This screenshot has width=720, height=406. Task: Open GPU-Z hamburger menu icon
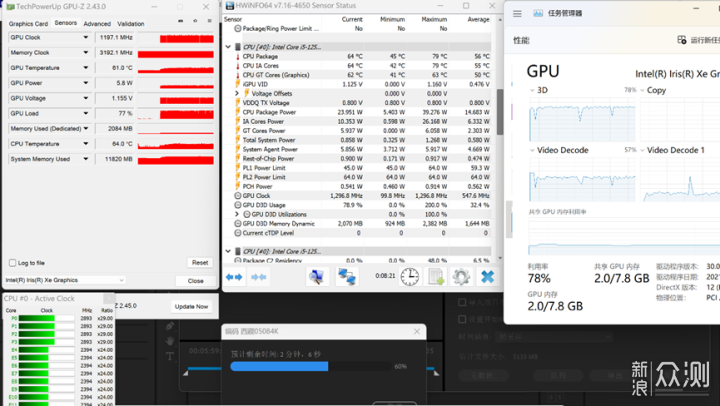pos(209,21)
